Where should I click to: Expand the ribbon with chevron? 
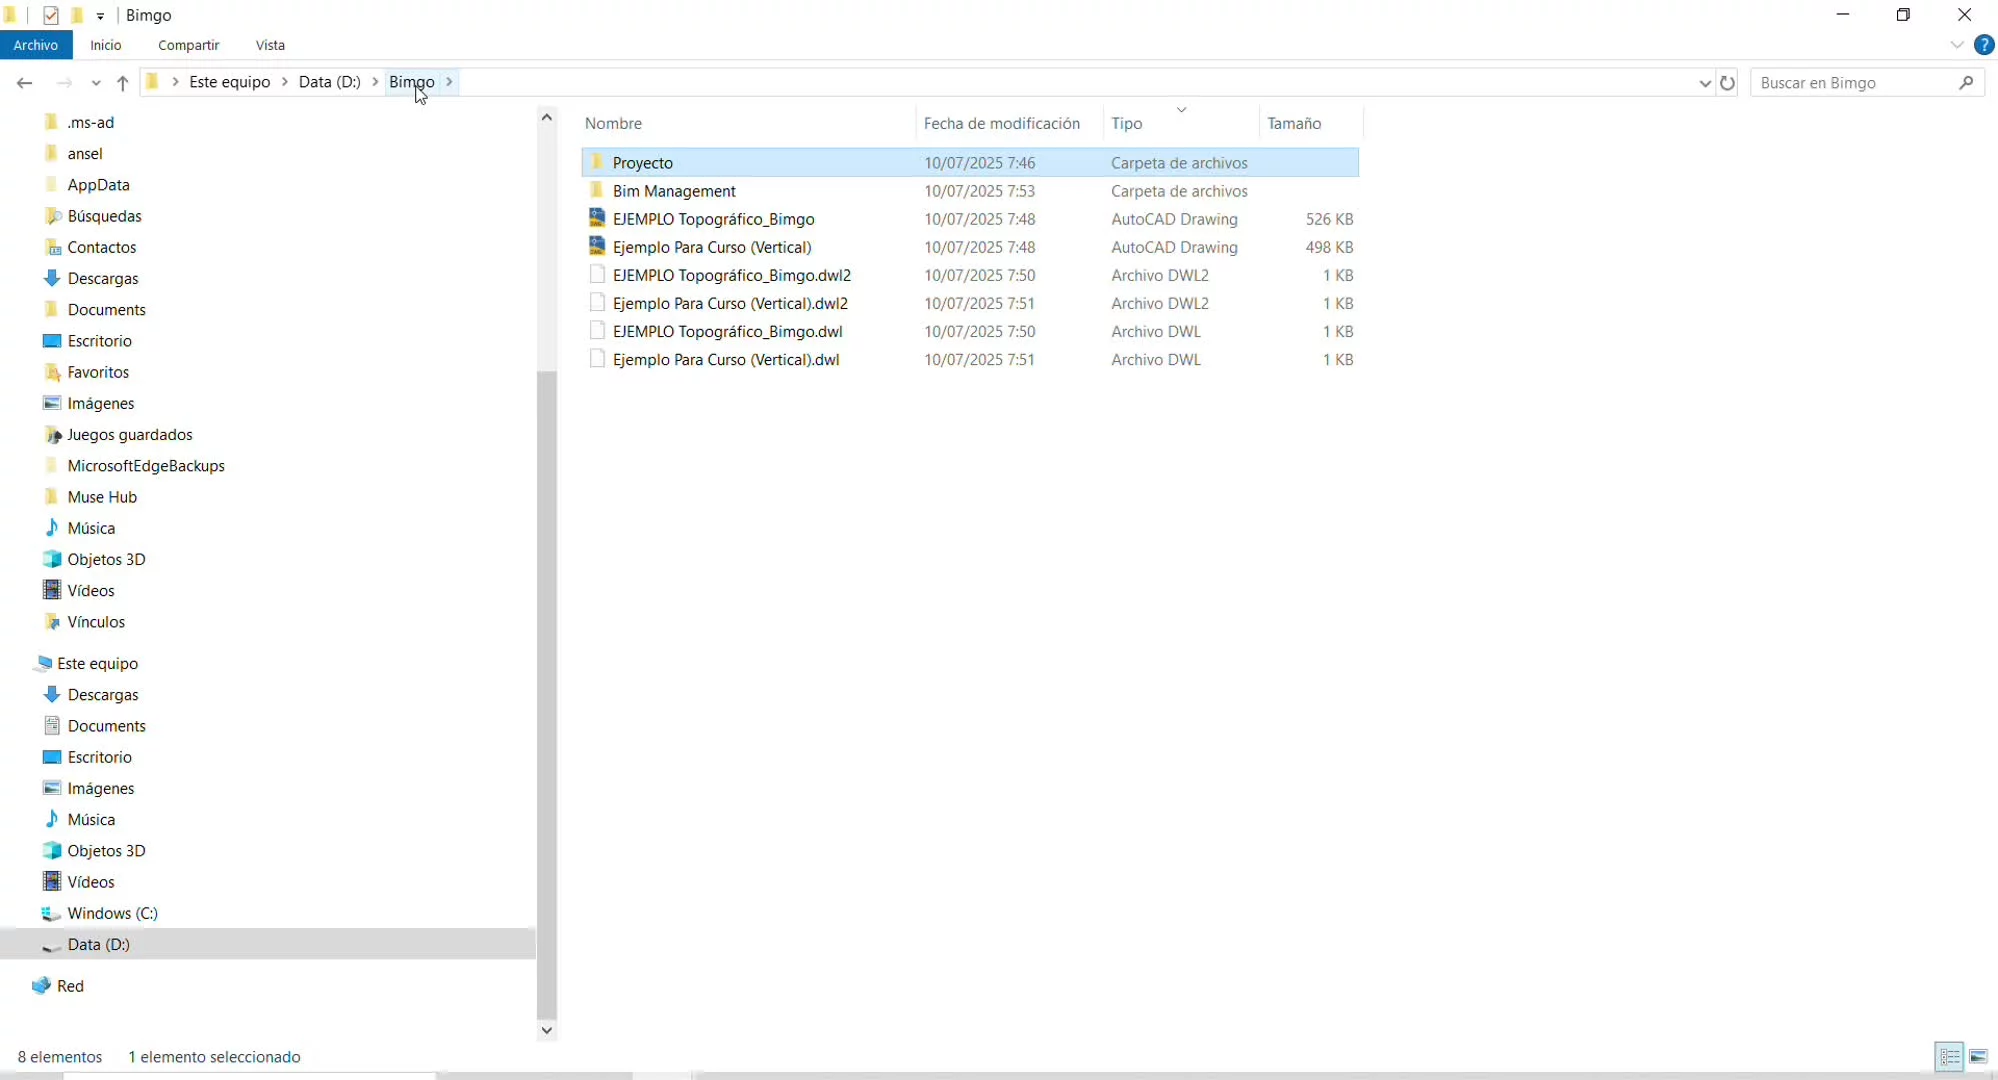click(x=1957, y=45)
